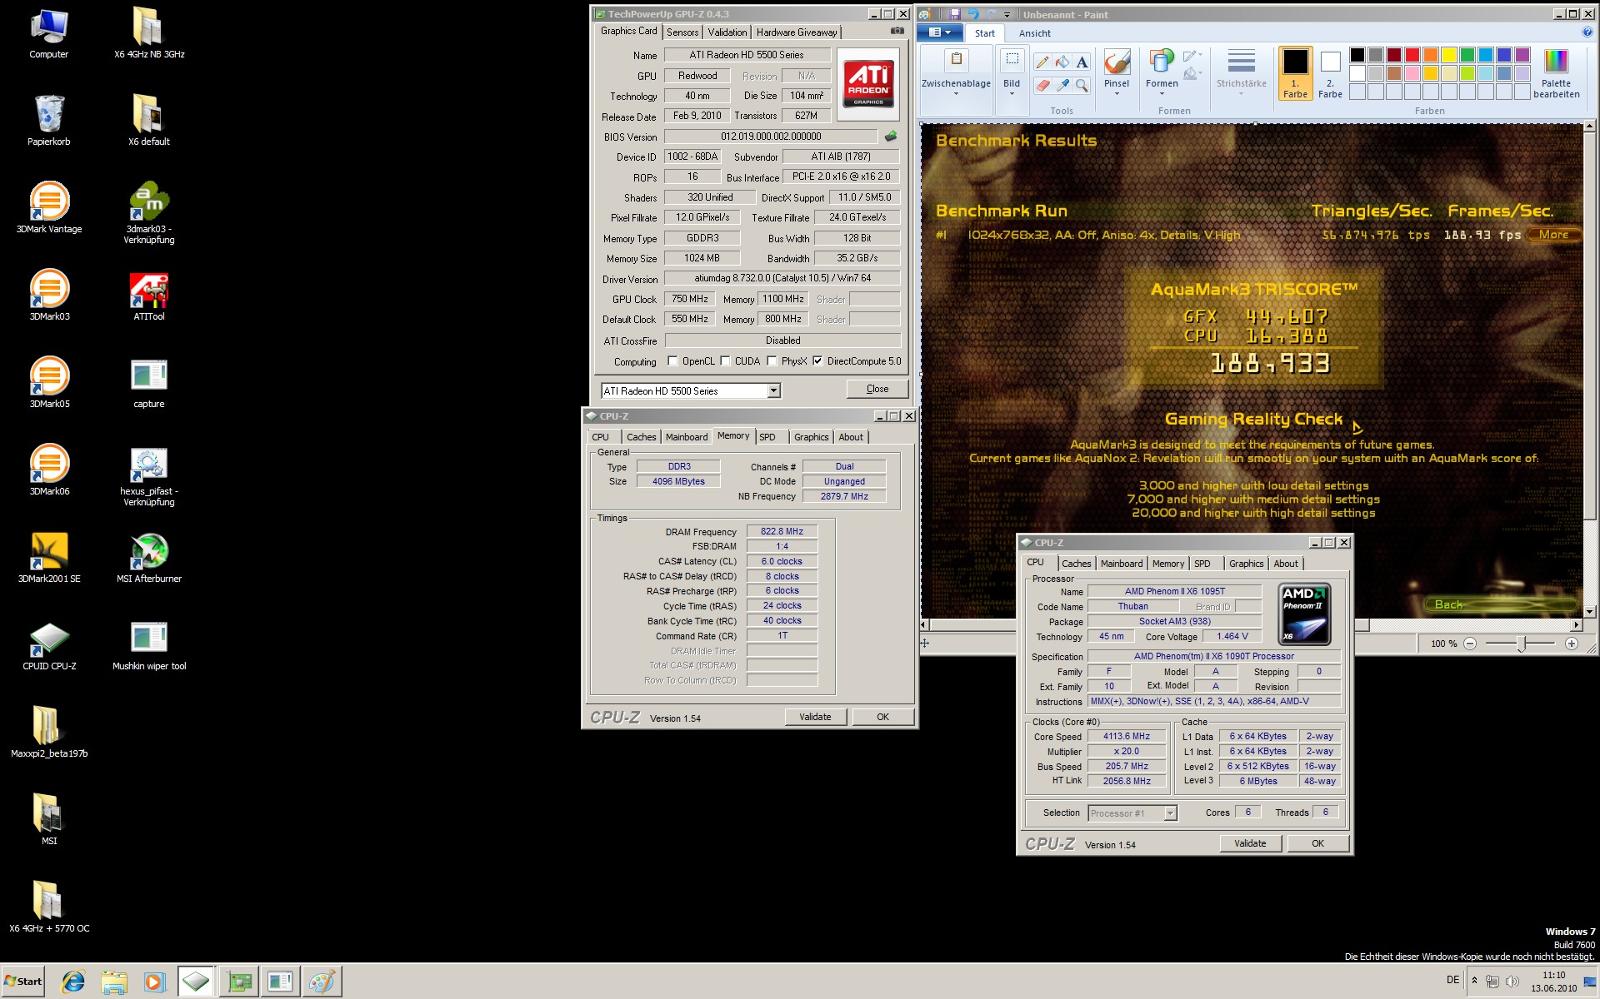1600x999 pixels.
Task: Click OK in processor CPU-Z window
Action: 1318,844
